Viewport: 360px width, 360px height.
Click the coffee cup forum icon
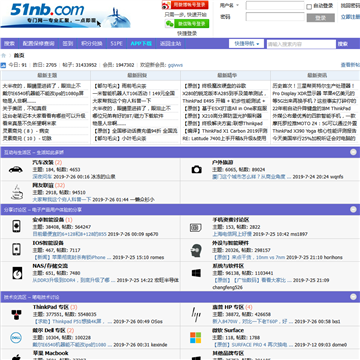(16, 192)
